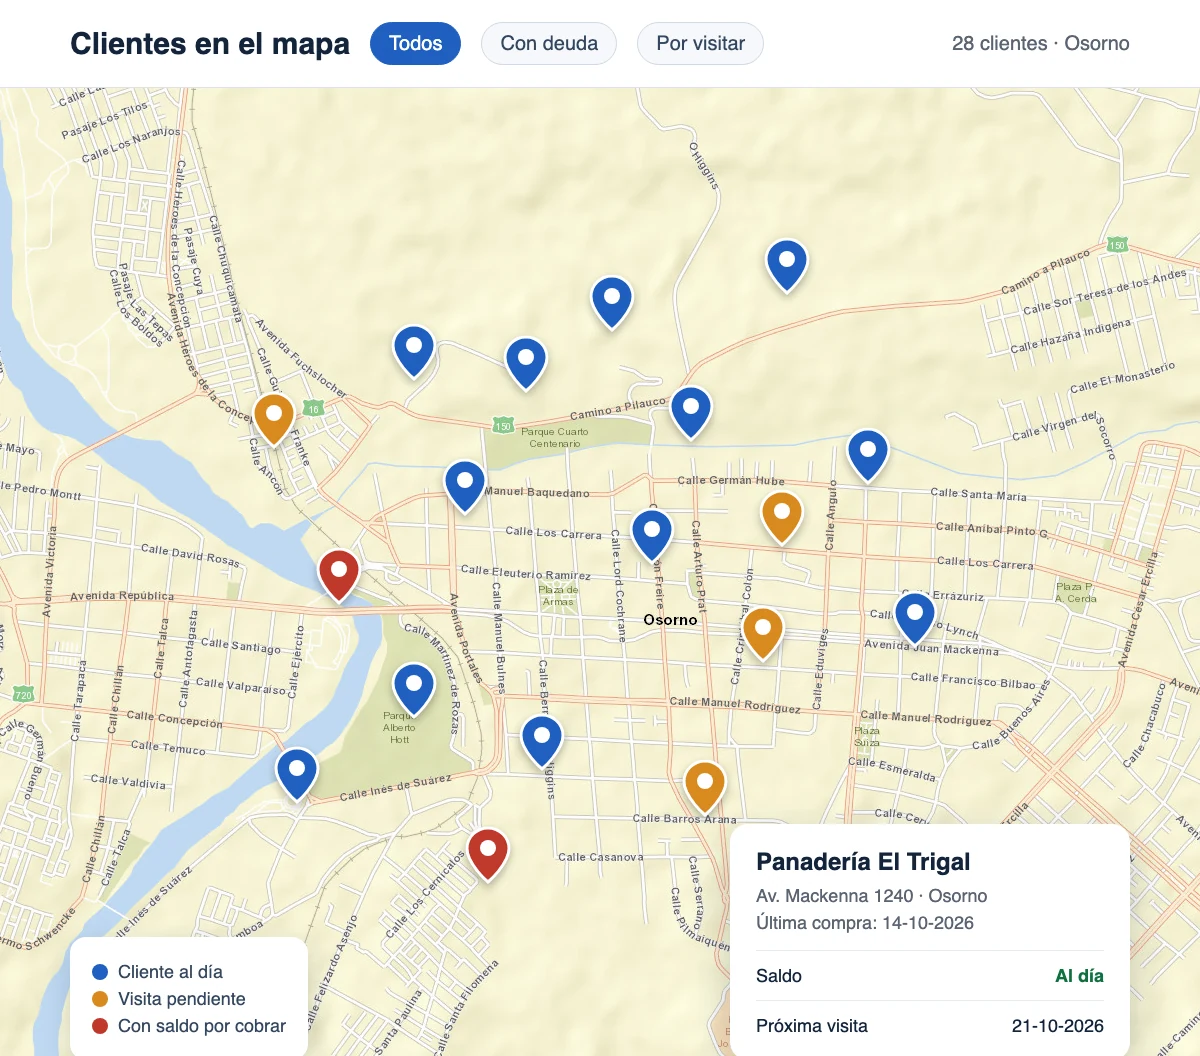Select the Todos filter tab
The width and height of the screenshot is (1200, 1056).
point(415,43)
